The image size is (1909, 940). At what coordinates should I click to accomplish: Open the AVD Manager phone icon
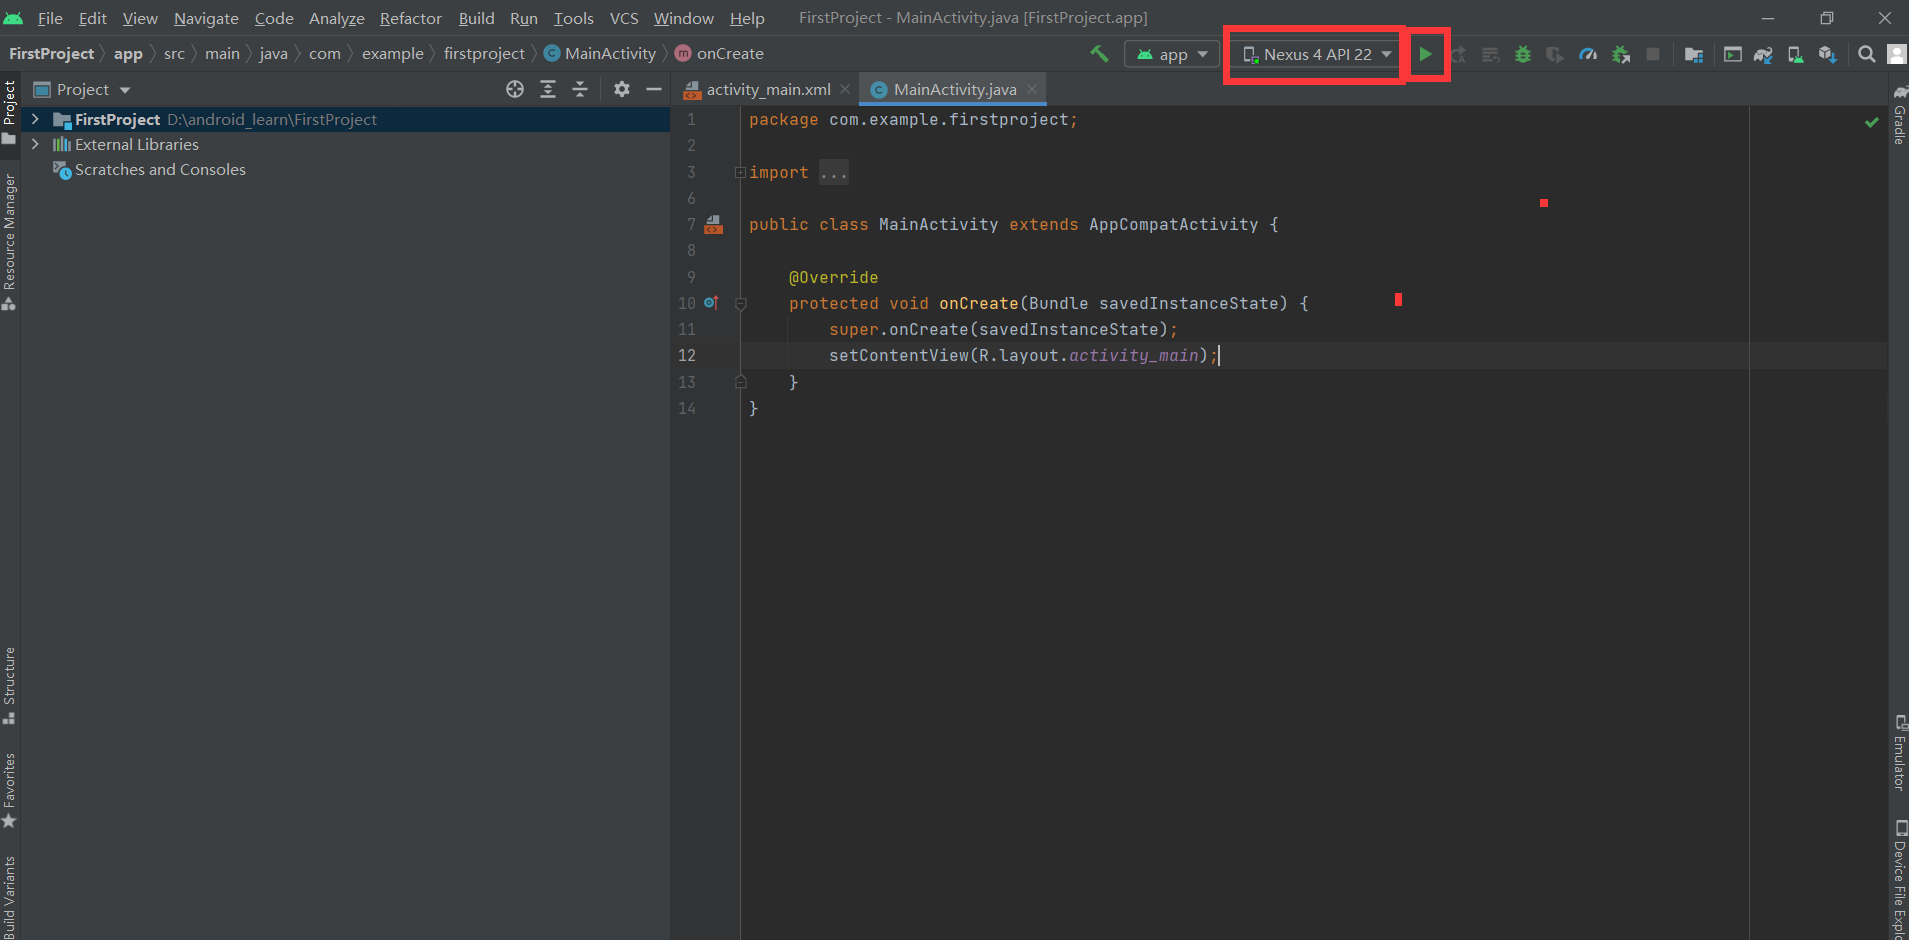(1796, 54)
